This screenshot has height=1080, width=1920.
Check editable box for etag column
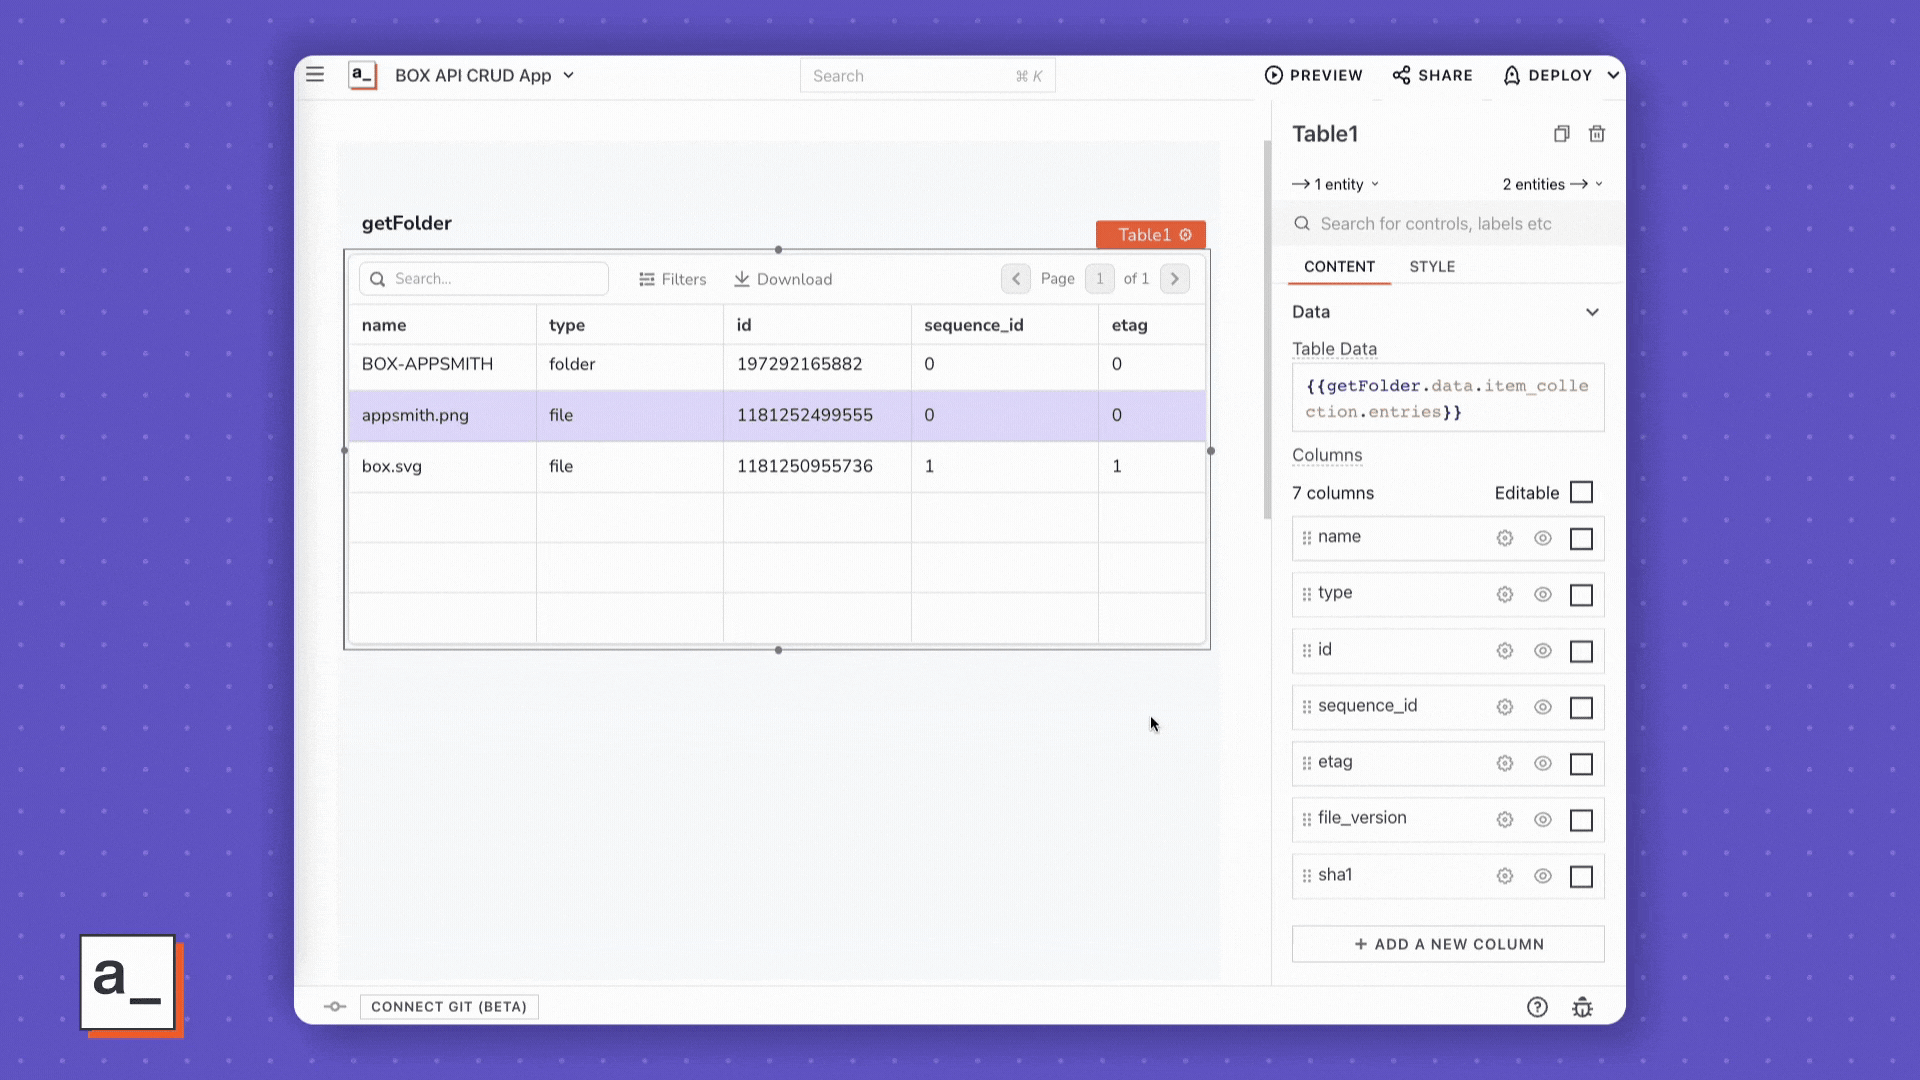click(1581, 764)
